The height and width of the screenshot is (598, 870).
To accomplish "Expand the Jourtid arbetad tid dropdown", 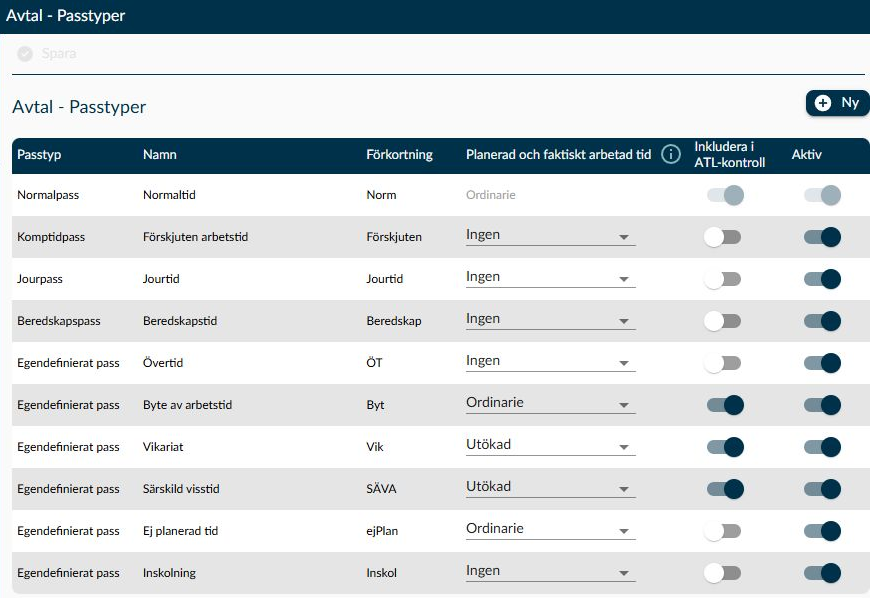I will tap(550, 278).
